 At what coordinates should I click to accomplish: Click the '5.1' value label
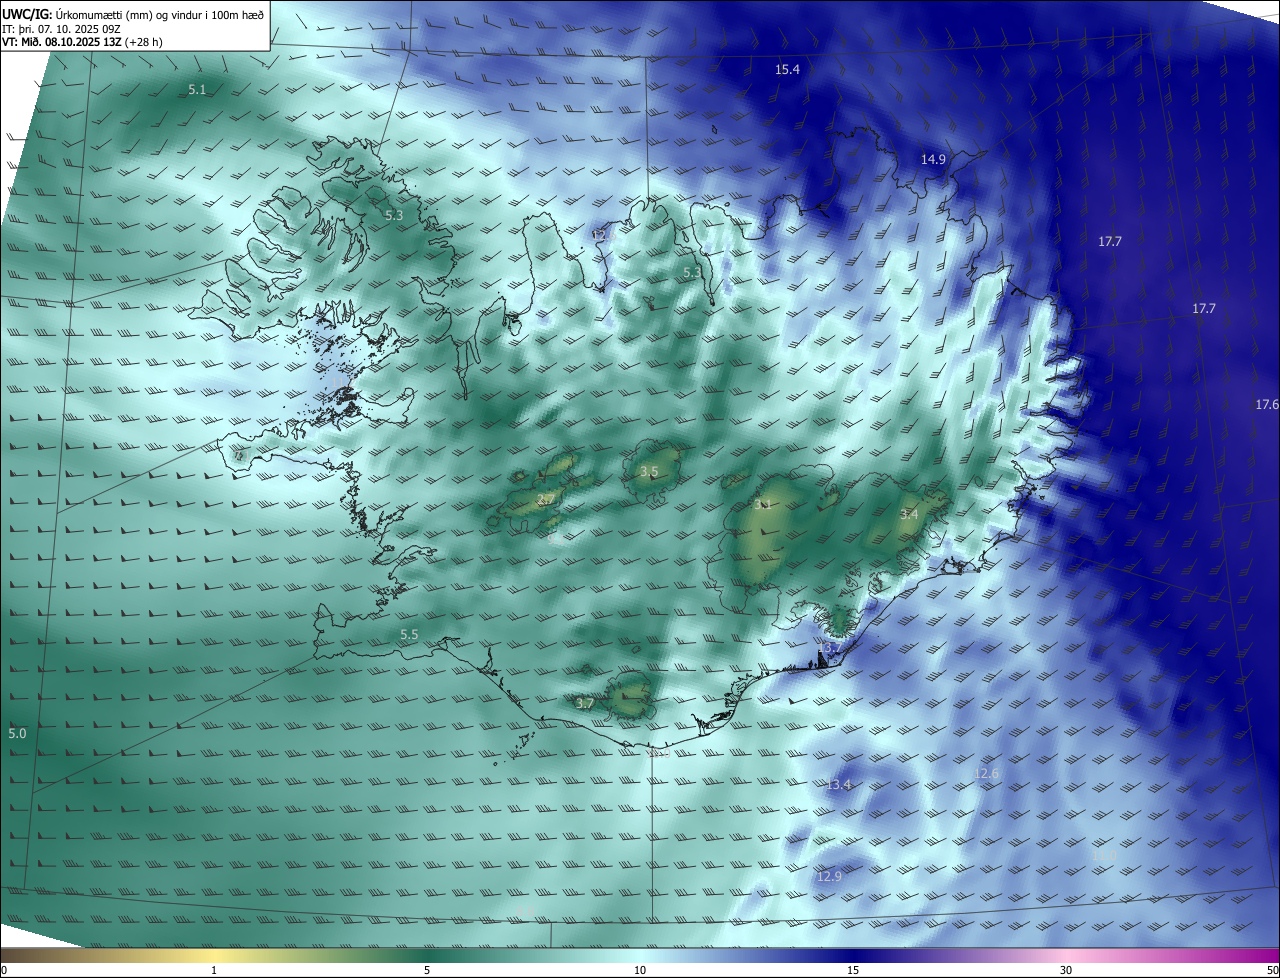click(197, 90)
